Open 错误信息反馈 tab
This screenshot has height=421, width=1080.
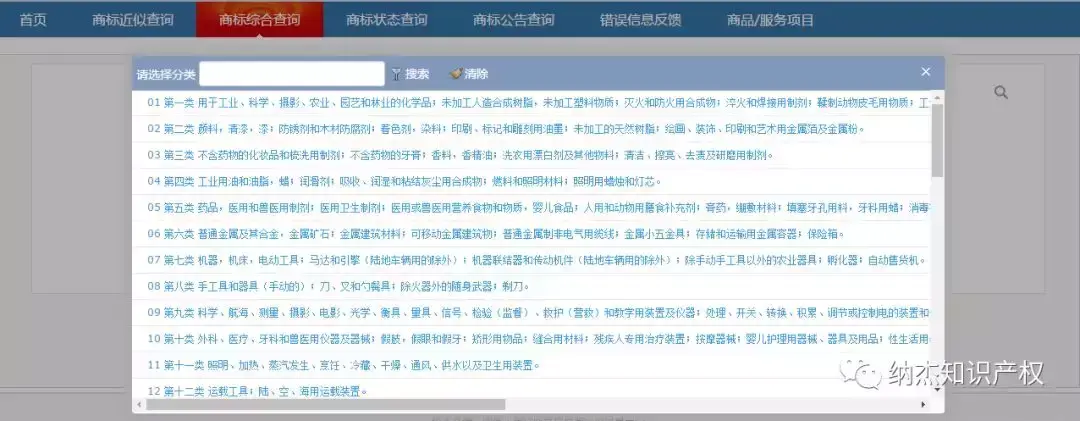coord(641,20)
